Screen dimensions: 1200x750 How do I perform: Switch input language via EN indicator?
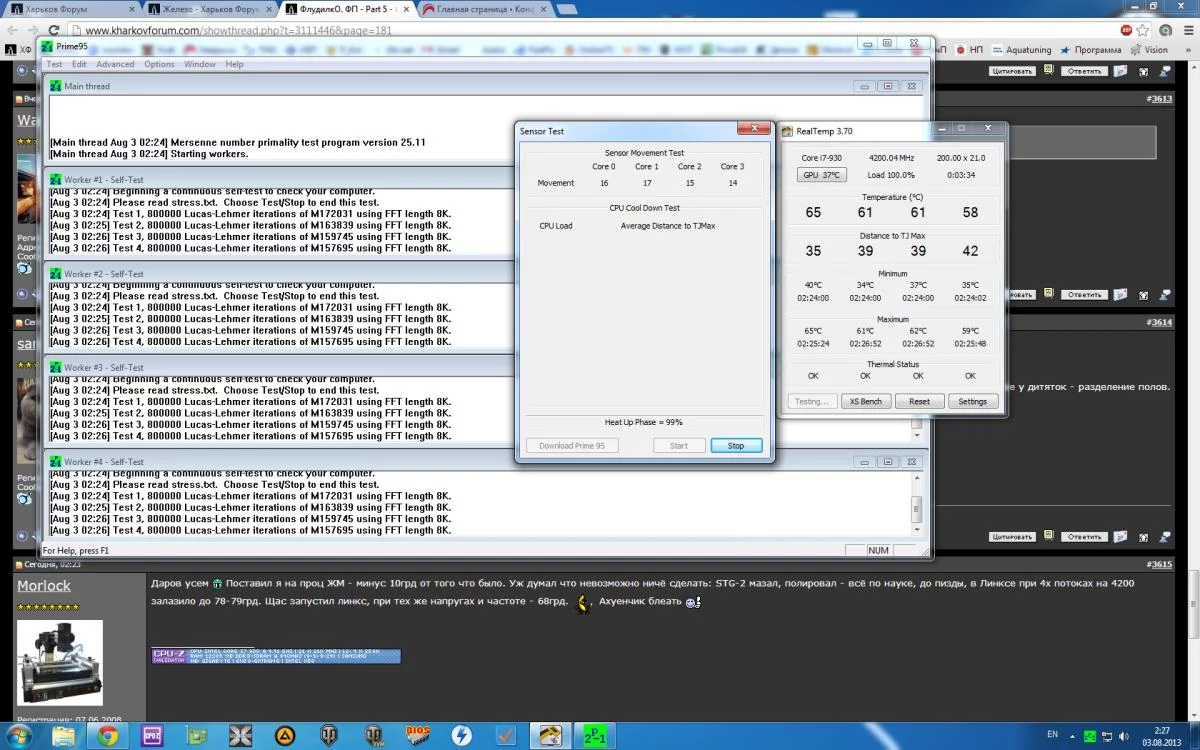1052,734
